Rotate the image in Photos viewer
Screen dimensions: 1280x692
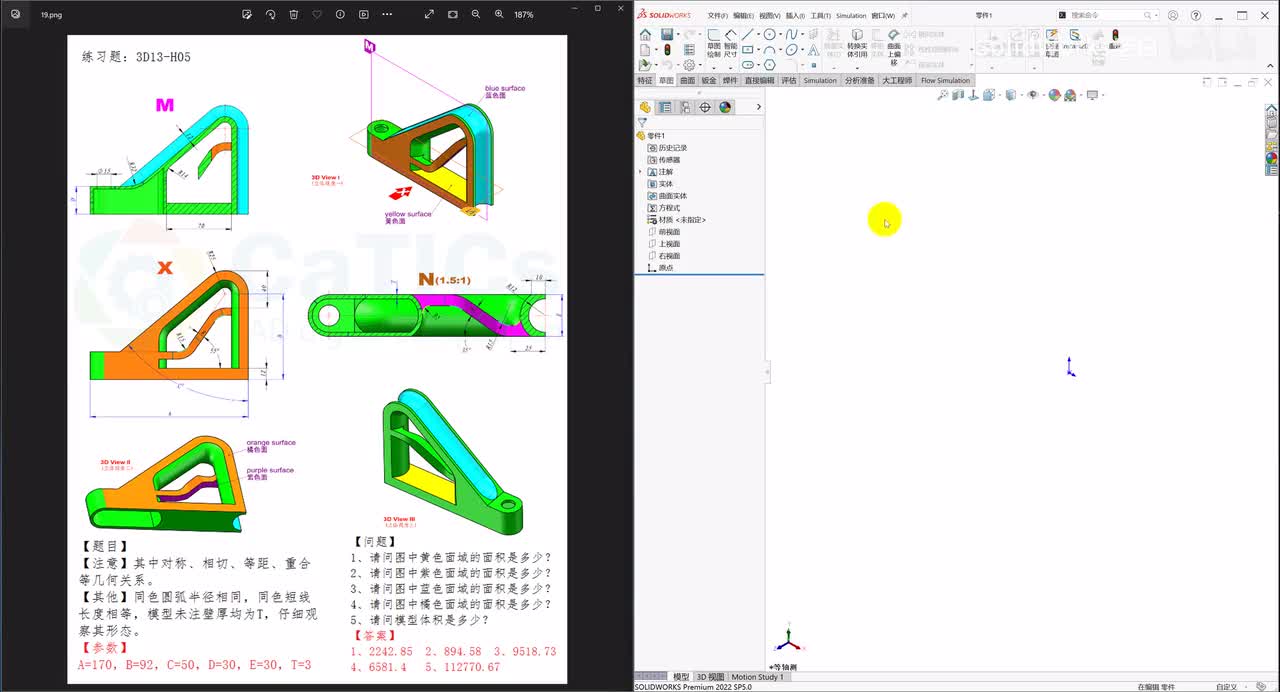(x=270, y=15)
